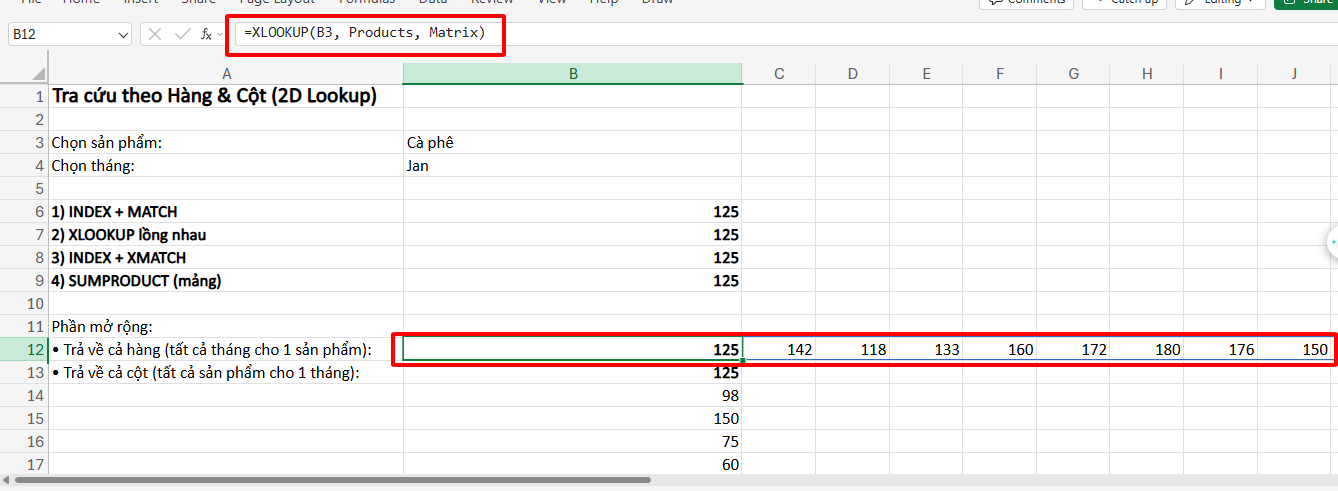The image size is (1338, 491).
Task: Click the 125 value in row 13
Action: click(573, 373)
